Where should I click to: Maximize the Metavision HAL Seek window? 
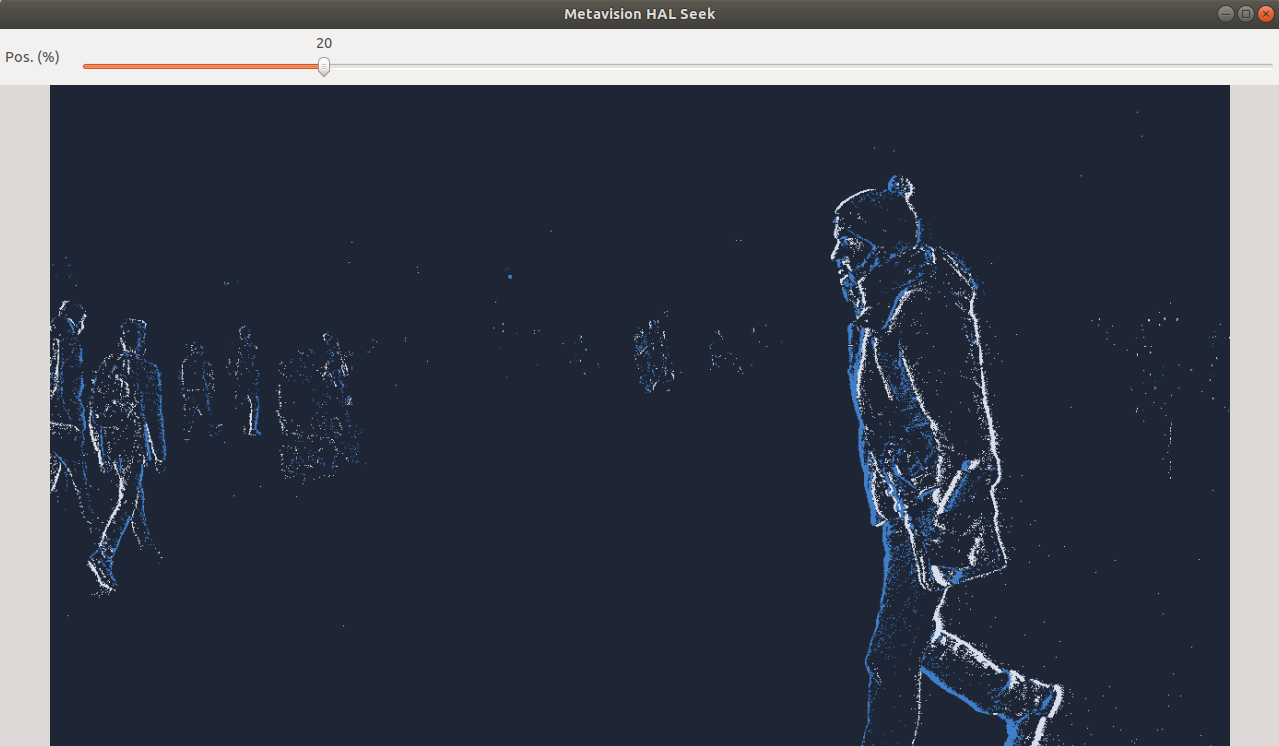1245,14
